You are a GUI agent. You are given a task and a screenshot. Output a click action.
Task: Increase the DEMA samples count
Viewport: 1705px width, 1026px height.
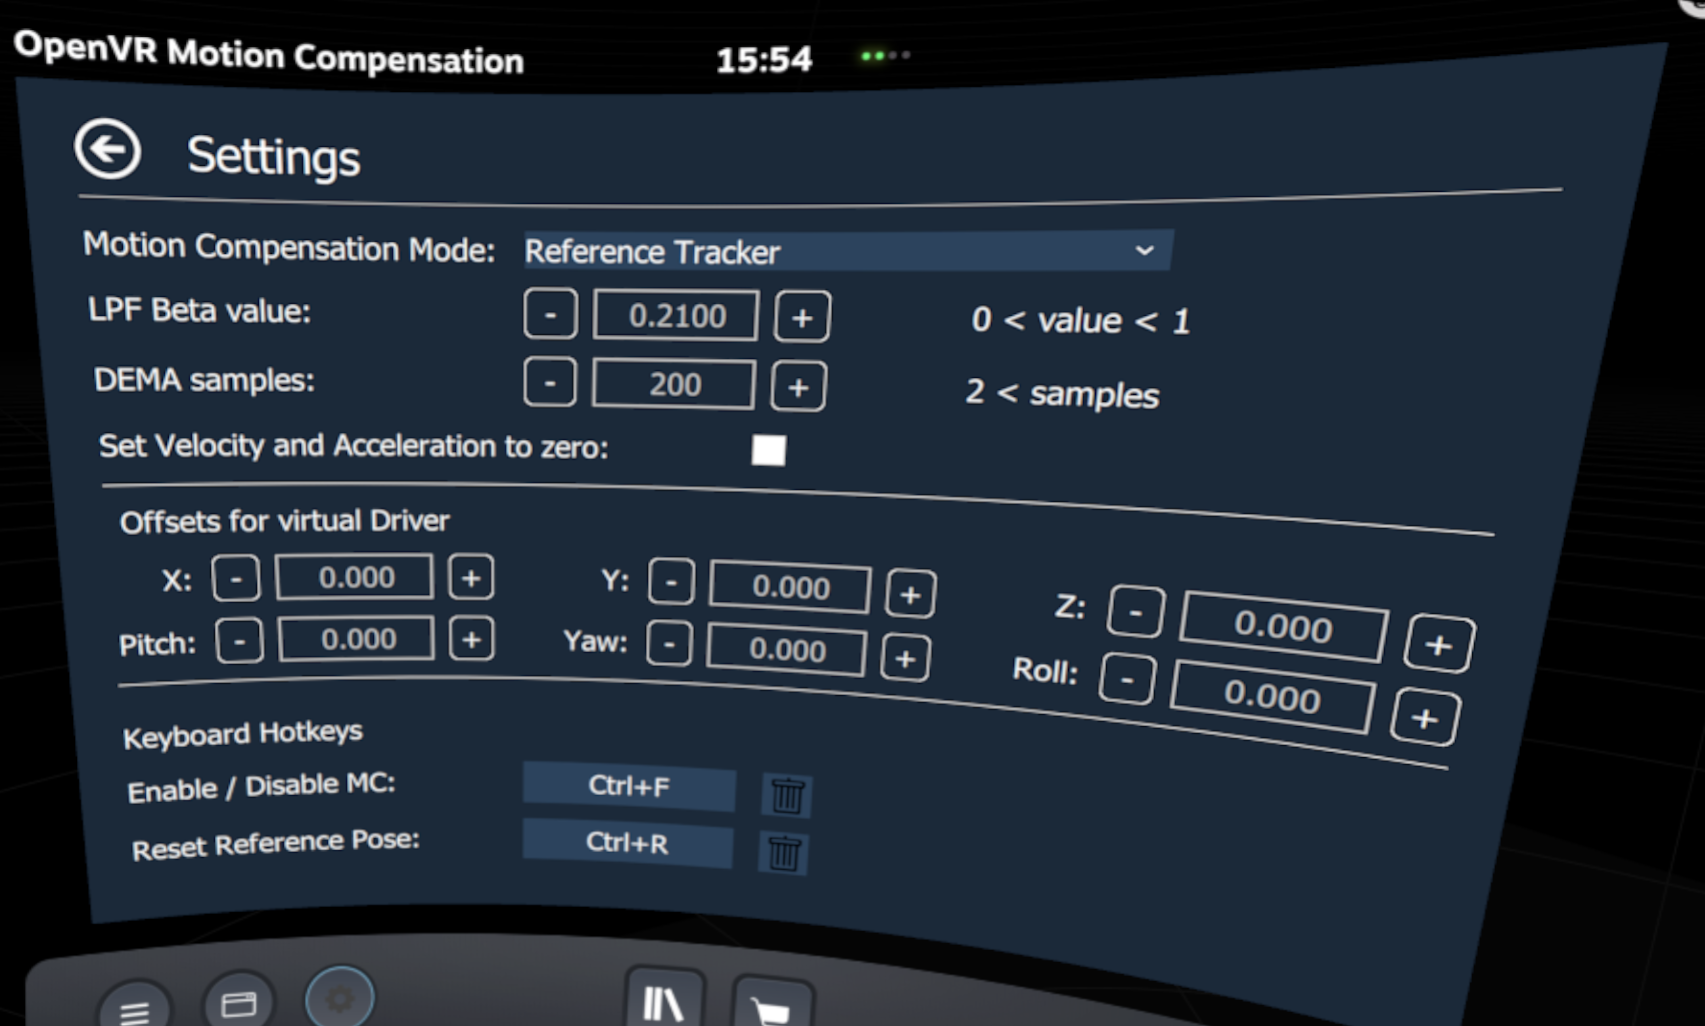[x=798, y=387]
